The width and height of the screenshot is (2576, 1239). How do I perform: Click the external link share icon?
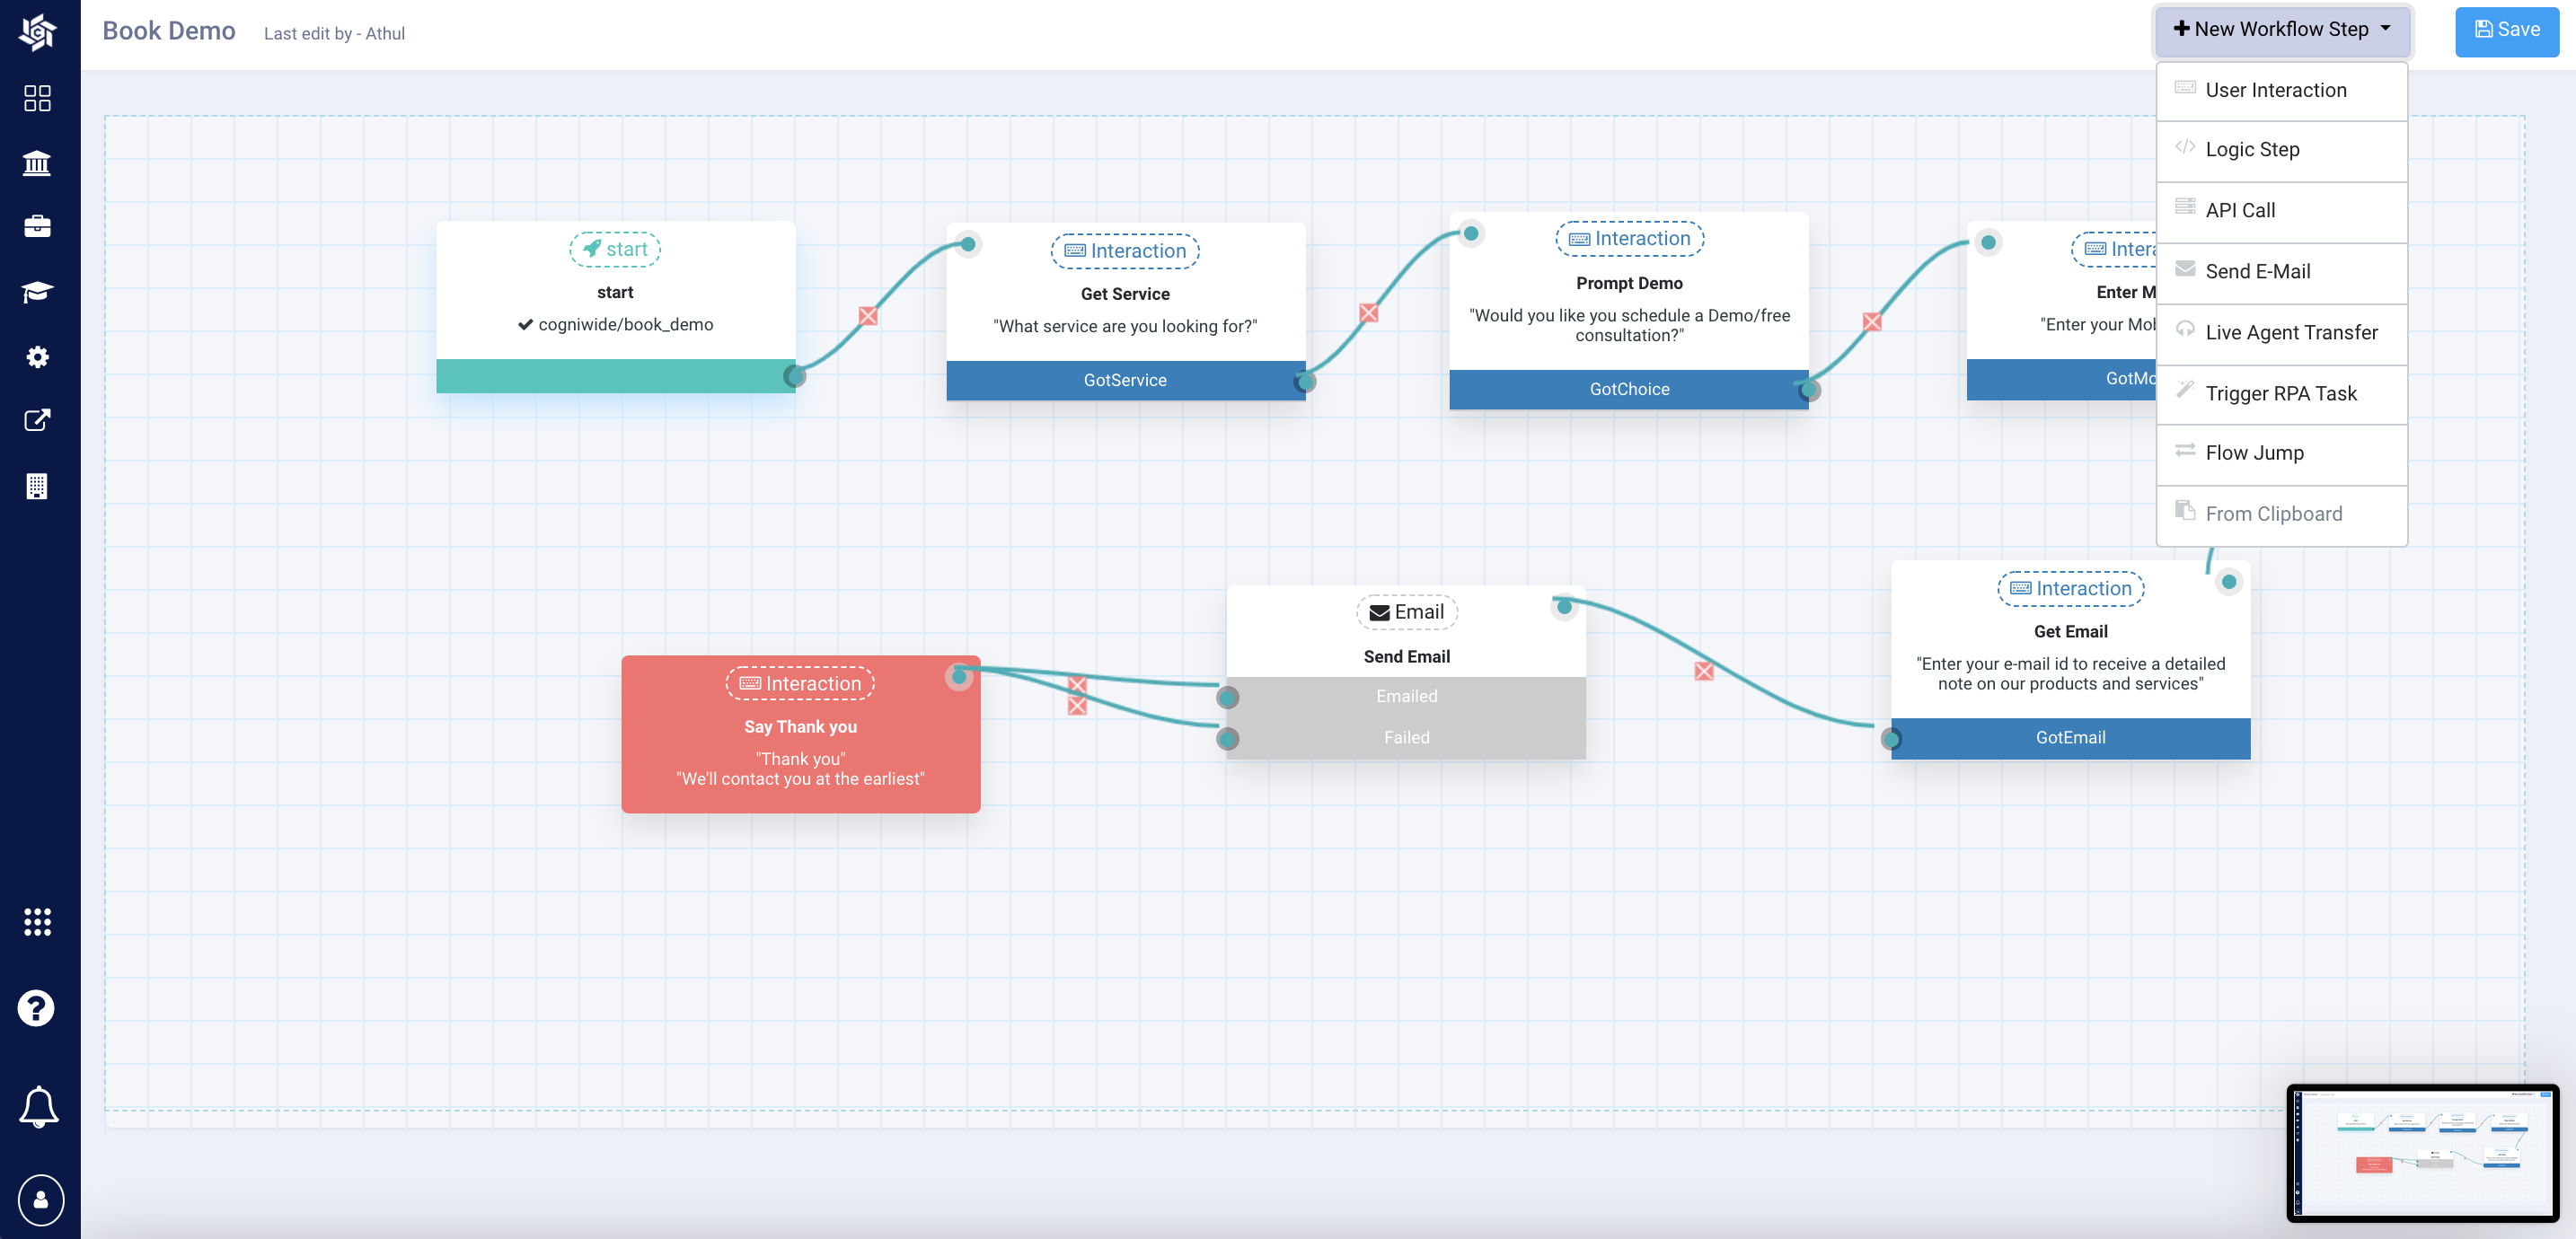click(x=37, y=420)
